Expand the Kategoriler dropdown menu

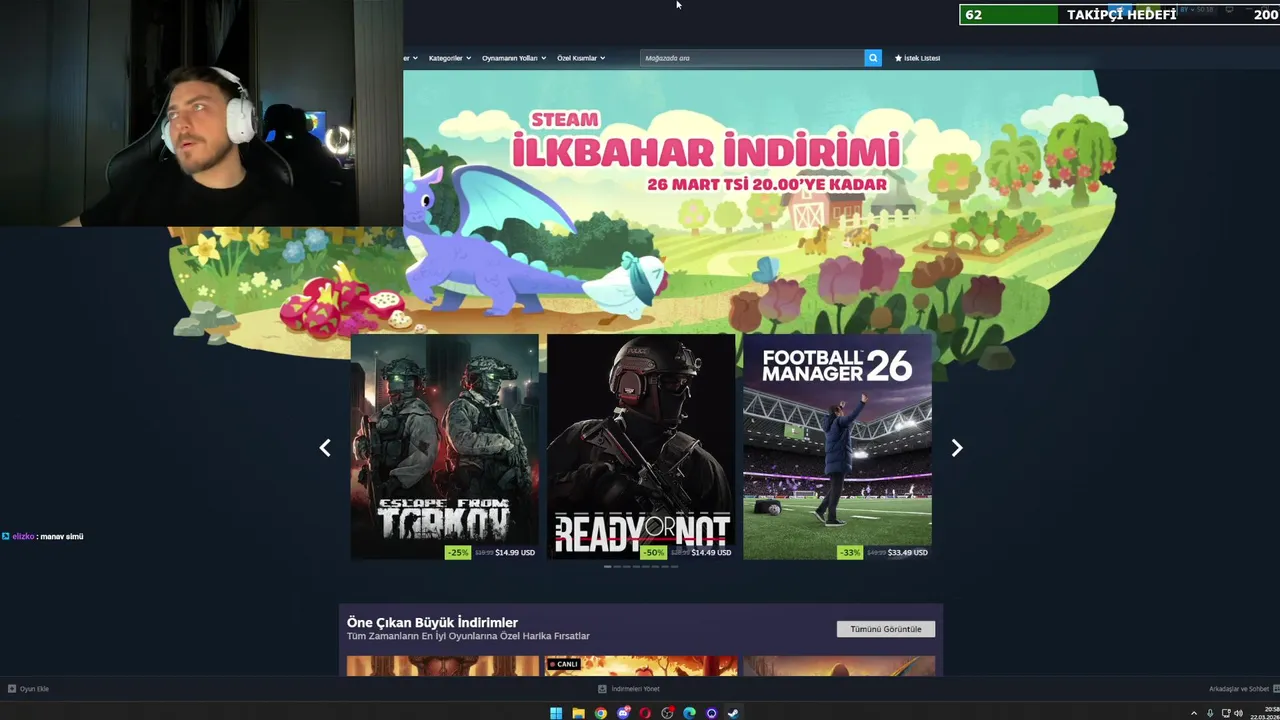click(x=450, y=58)
